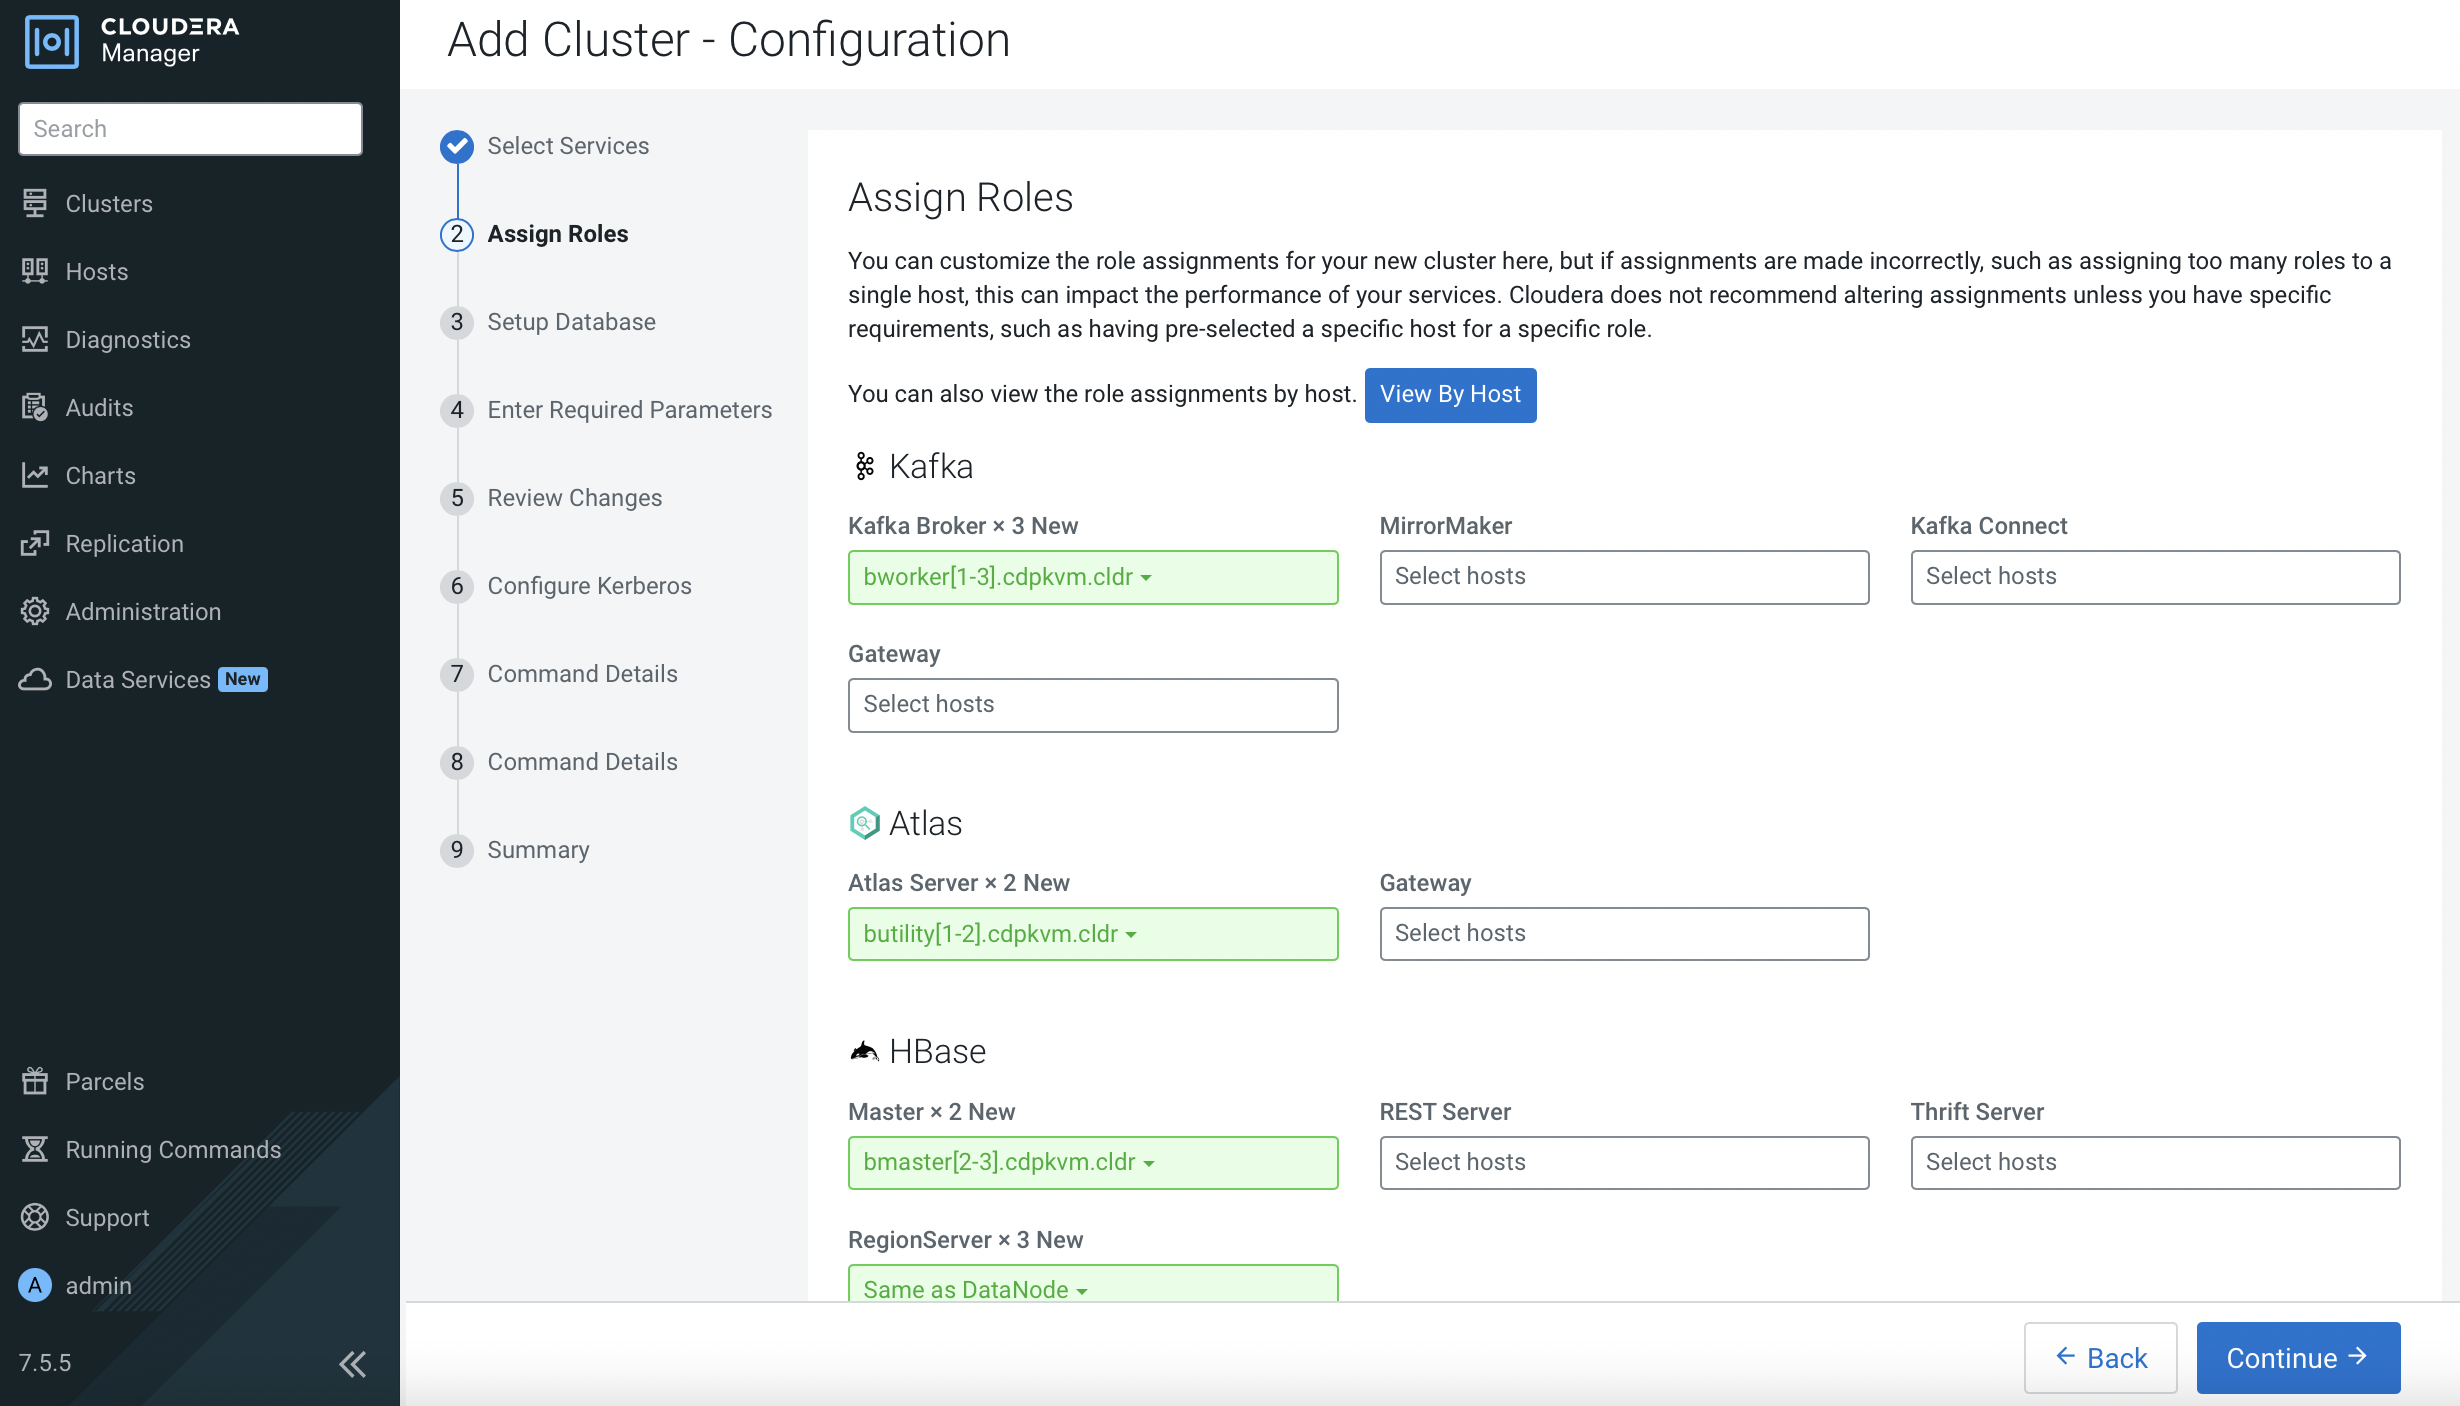Click the Audits clipboard icon
2460x1406 pixels.
tap(35, 407)
